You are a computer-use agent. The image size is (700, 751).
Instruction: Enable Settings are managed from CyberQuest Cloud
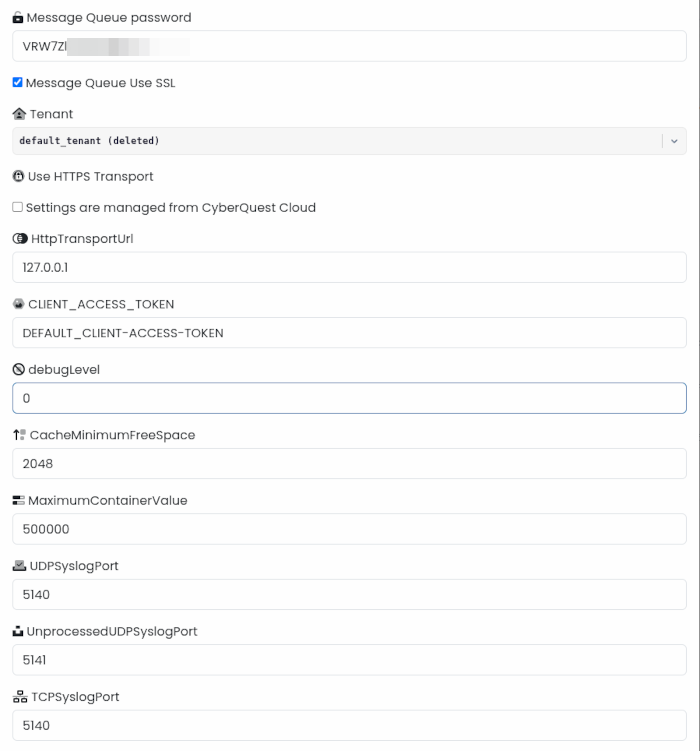pyautogui.click(x=17, y=207)
